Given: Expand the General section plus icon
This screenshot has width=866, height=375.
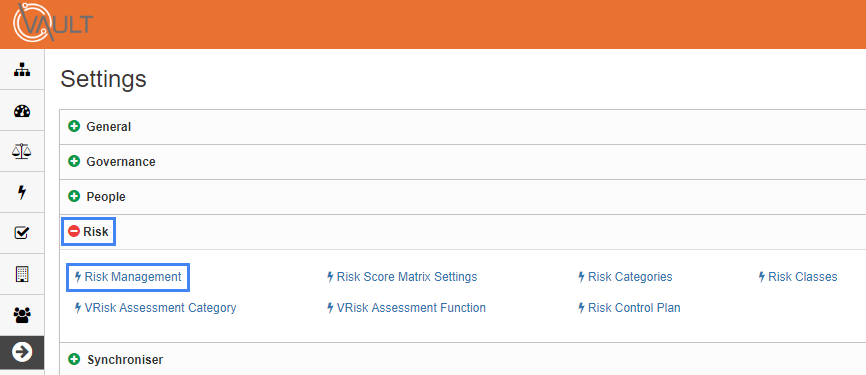Looking at the screenshot, I should [74, 126].
